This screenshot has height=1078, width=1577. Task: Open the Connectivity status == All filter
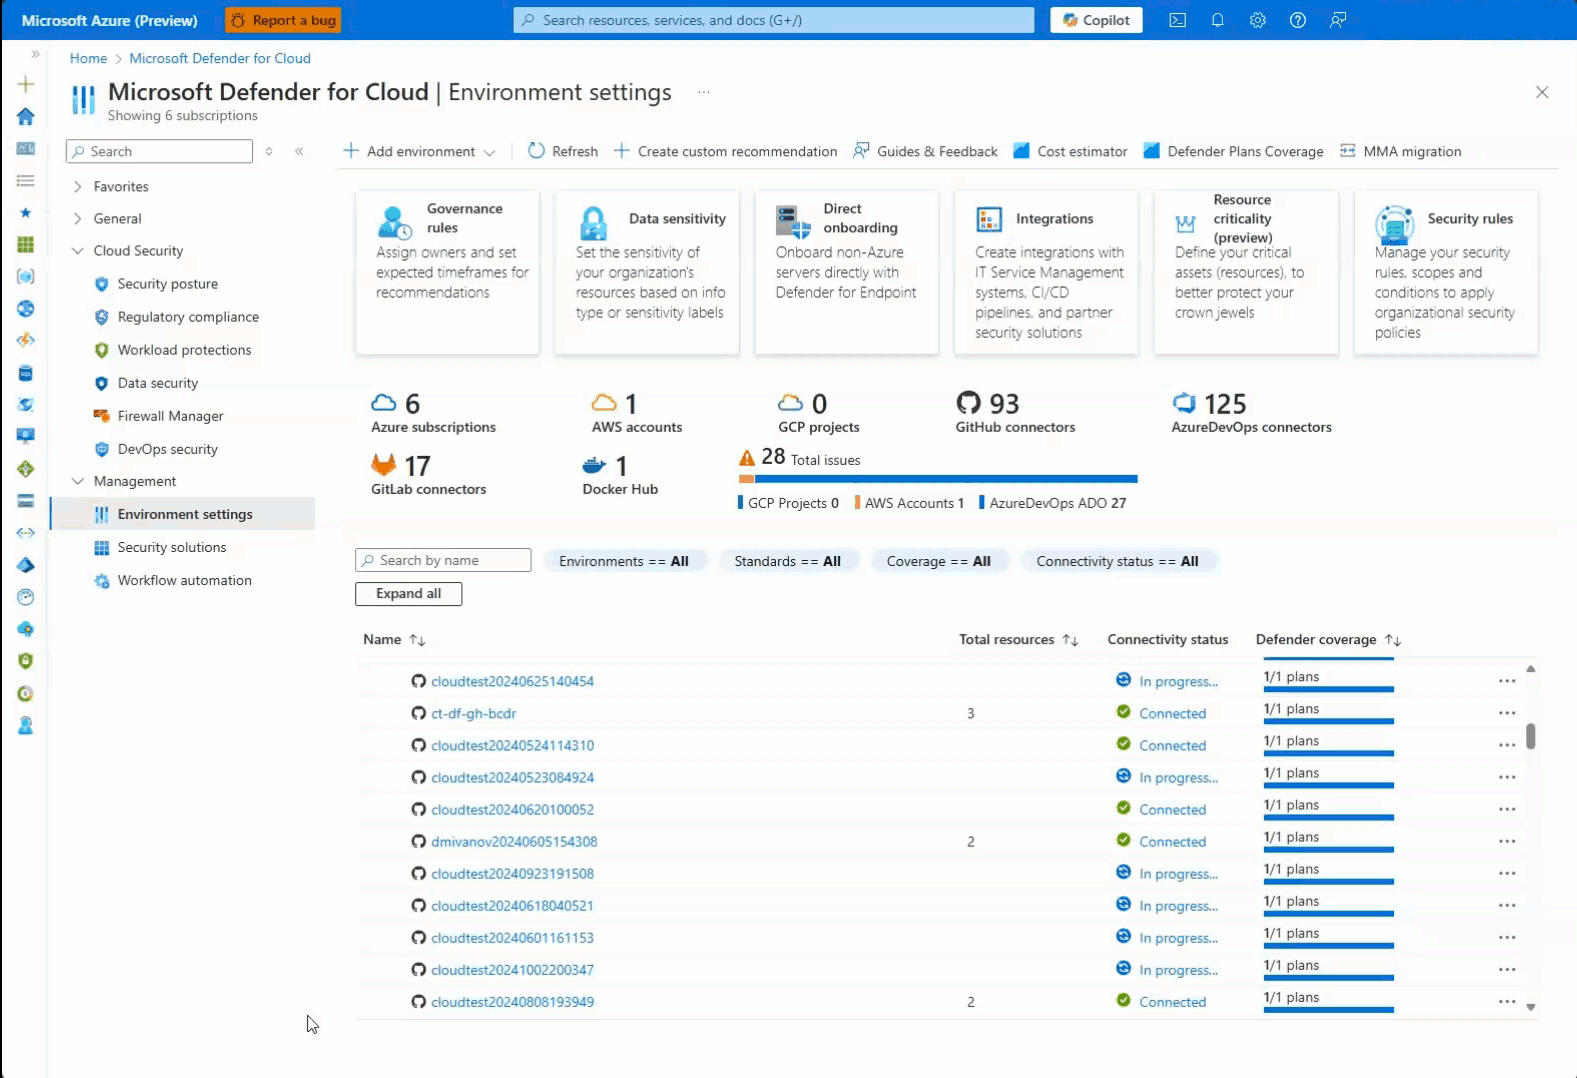pyautogui.click(x=1118, y=561)
